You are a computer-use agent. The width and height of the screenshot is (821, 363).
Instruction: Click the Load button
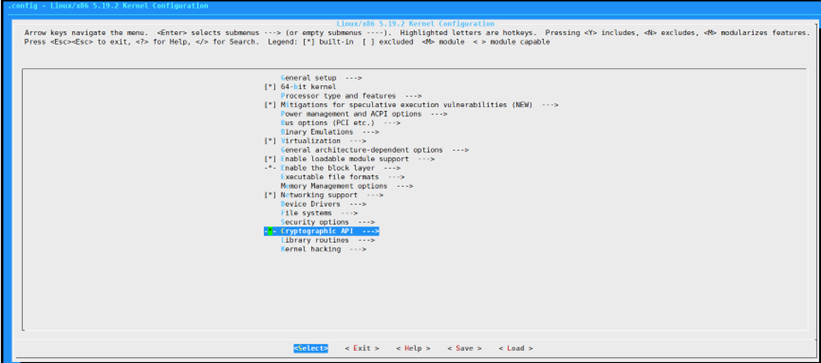click(516, 348)
